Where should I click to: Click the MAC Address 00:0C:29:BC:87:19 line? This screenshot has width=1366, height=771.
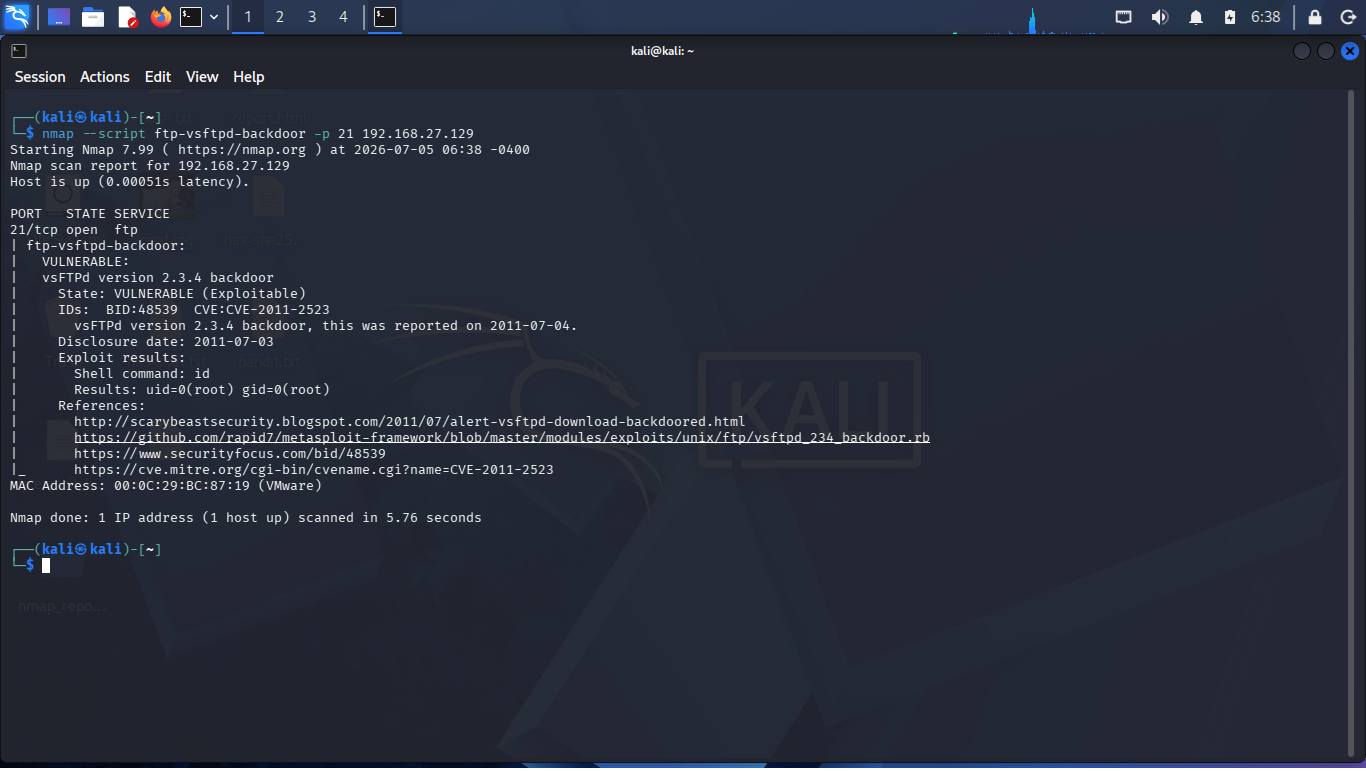tap(166, 486)
